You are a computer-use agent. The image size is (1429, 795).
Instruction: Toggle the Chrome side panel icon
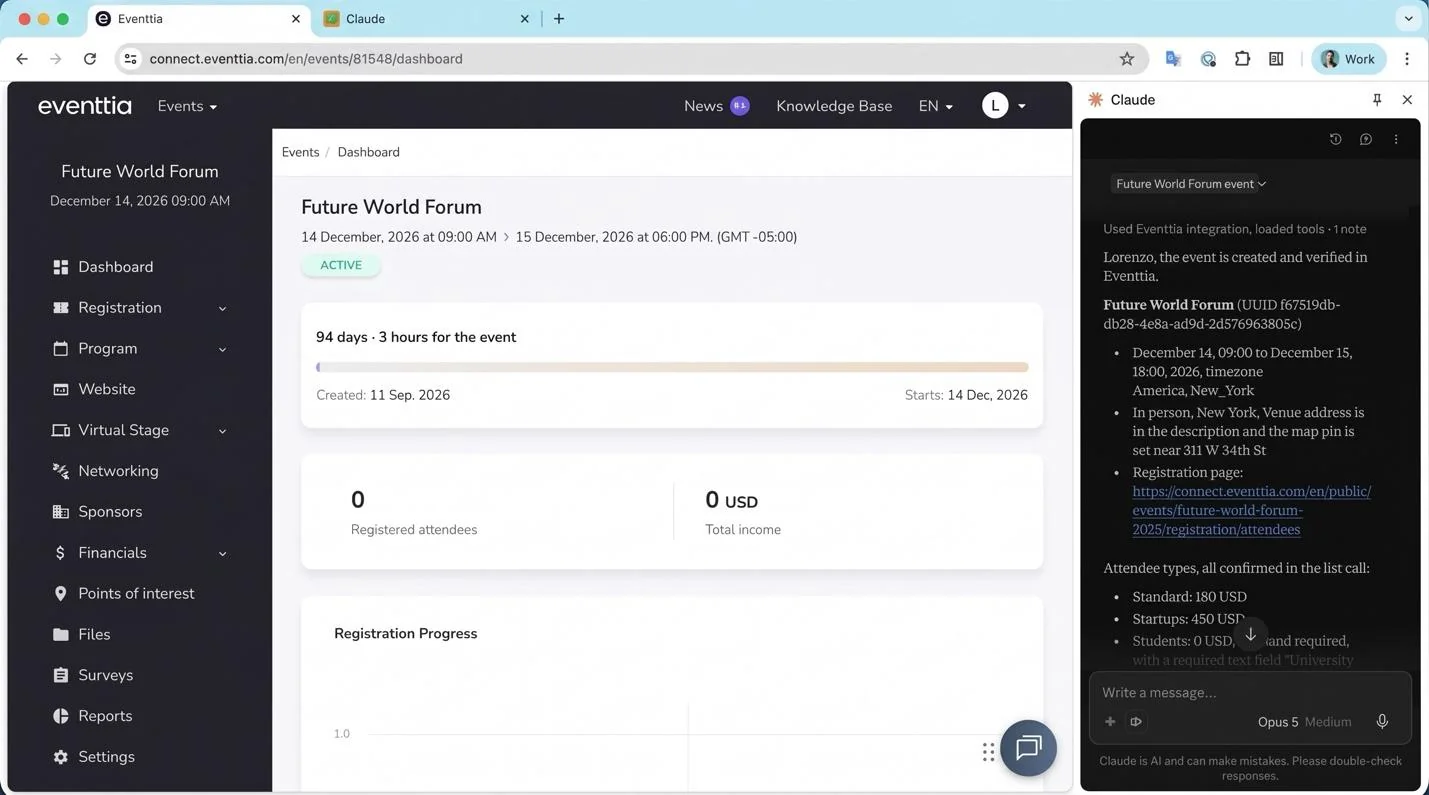1276,59
